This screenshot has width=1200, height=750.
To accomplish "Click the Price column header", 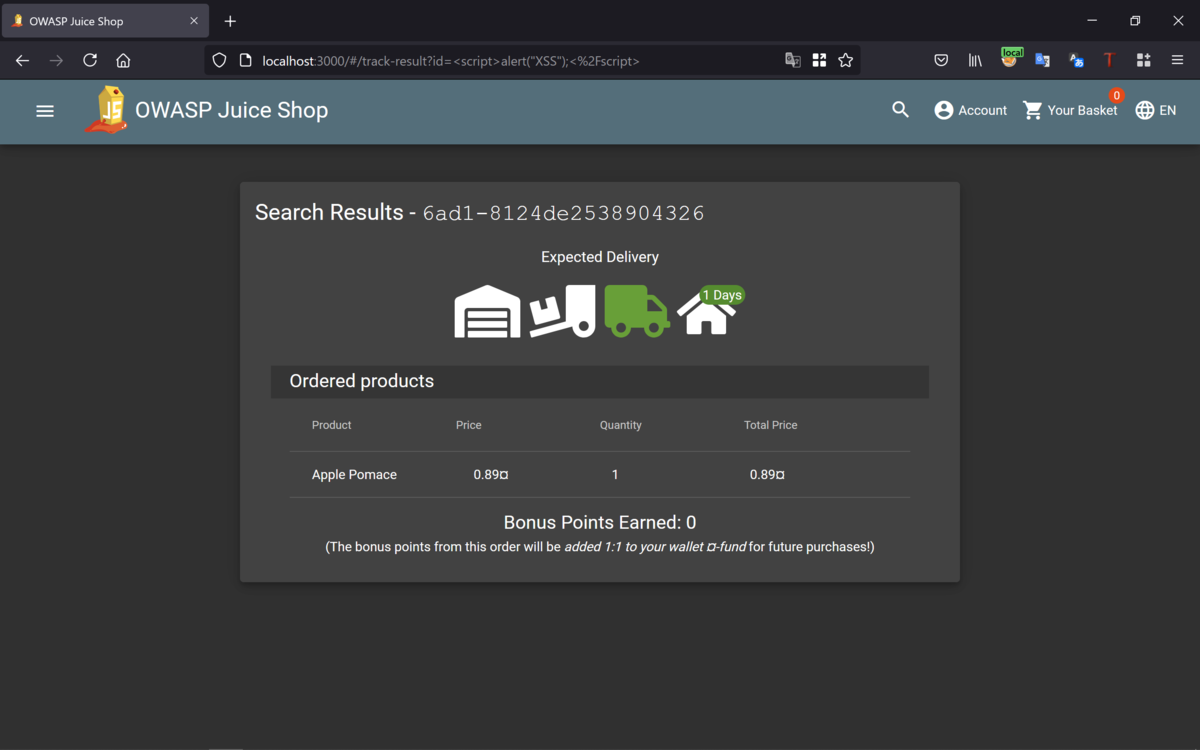I will (x=468, y=425).
